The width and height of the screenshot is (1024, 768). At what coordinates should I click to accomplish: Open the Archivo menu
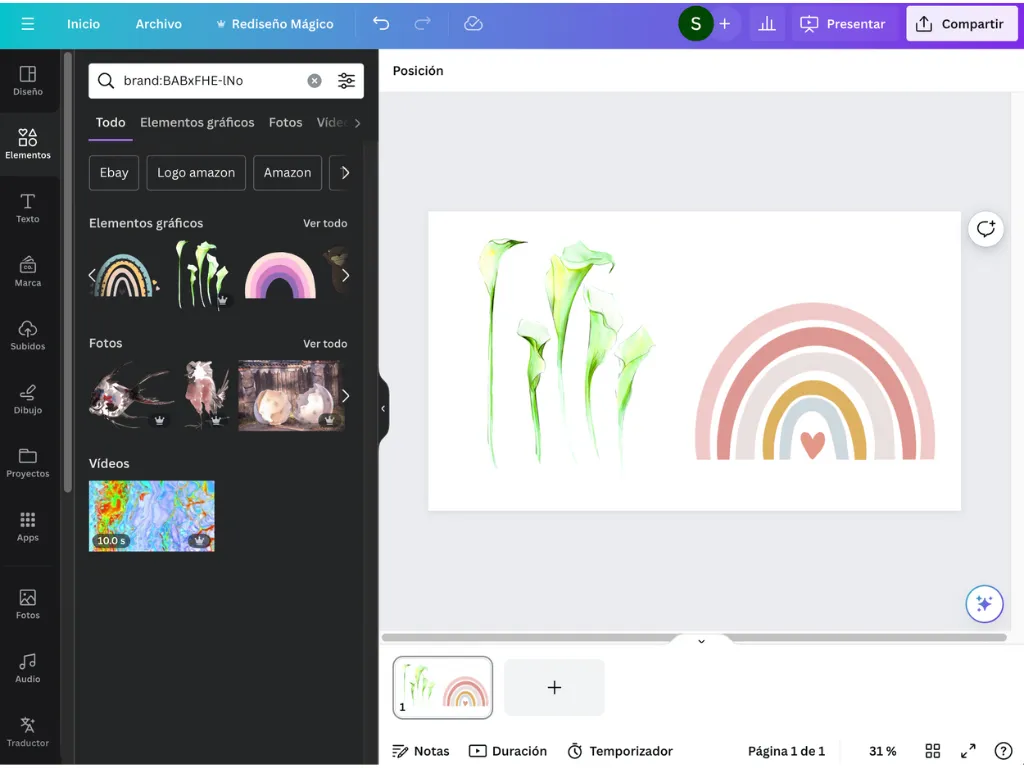[x=159, y=24]
